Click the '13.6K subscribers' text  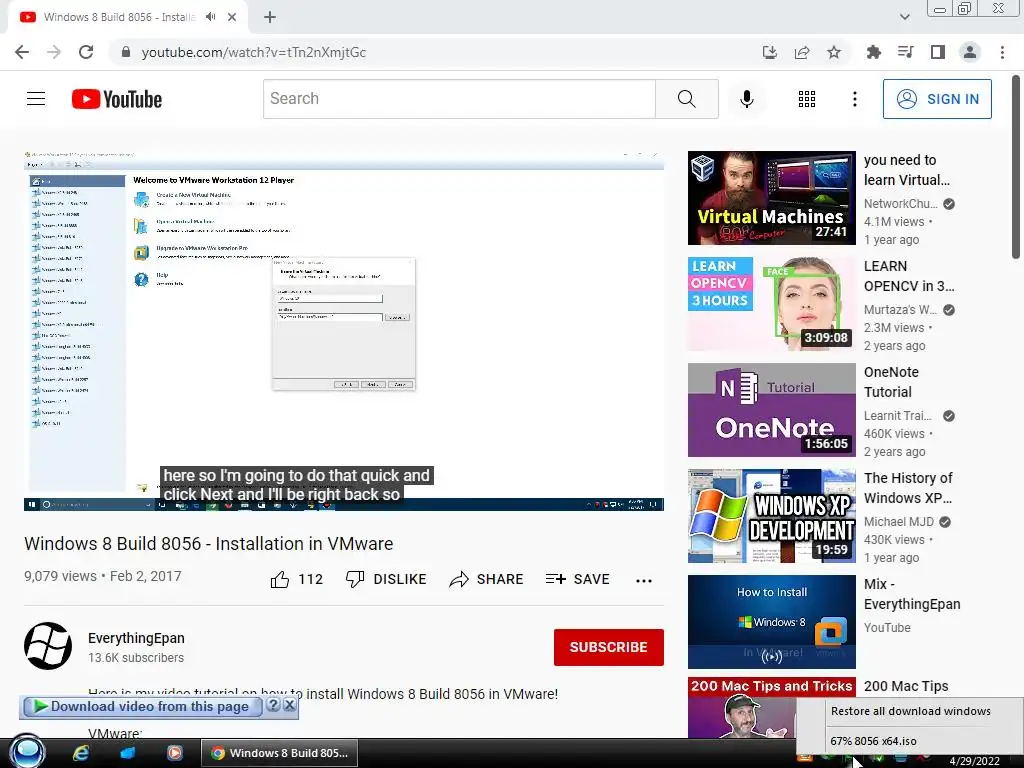pyautogui.click(x=136, y=658)
